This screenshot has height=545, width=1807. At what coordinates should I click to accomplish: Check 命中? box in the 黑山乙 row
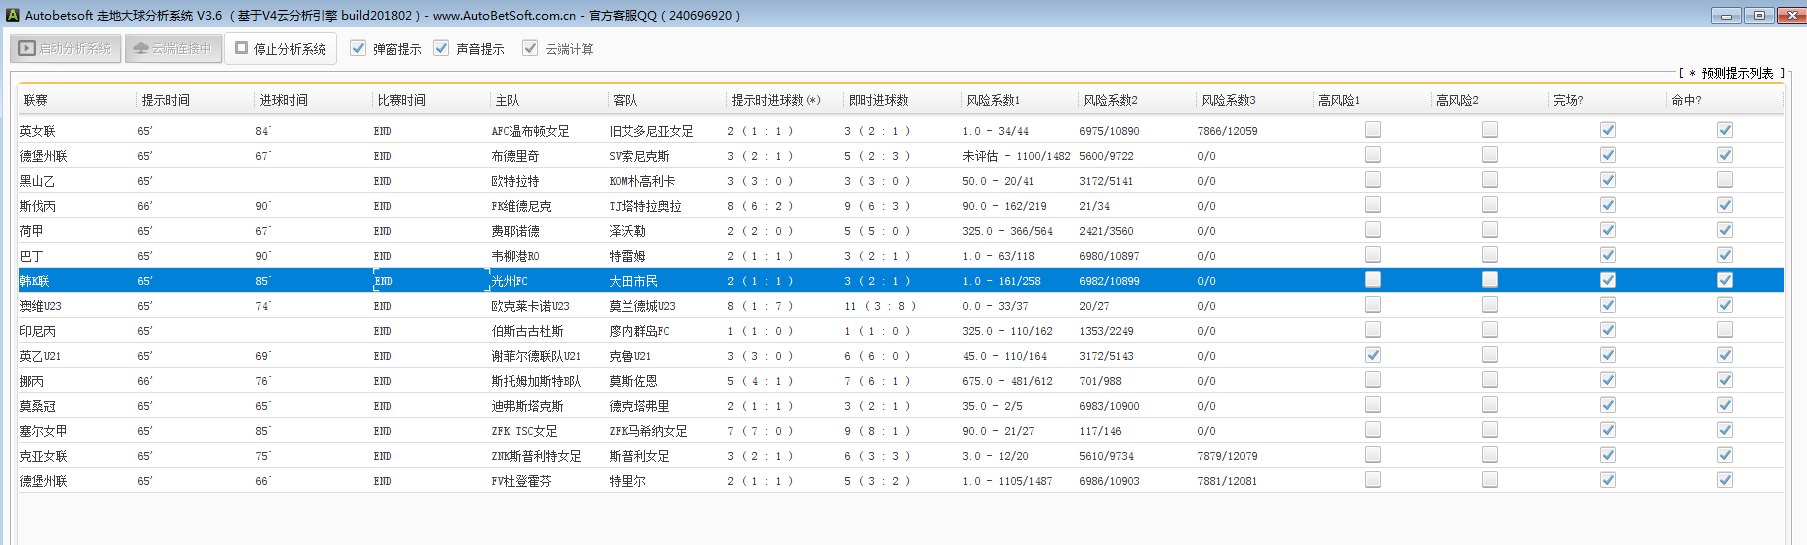(1724, 180)
